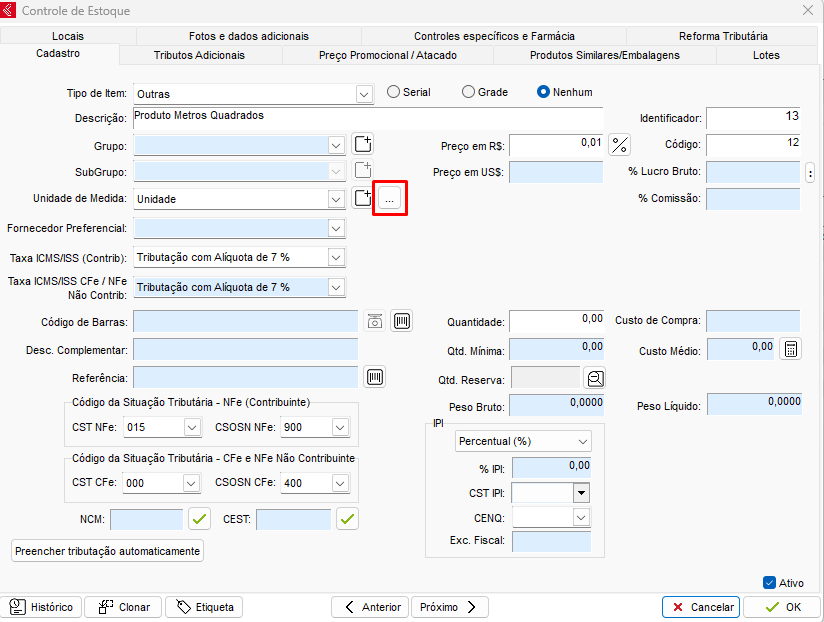Open the CST IPI dropdown

(581, 493)
